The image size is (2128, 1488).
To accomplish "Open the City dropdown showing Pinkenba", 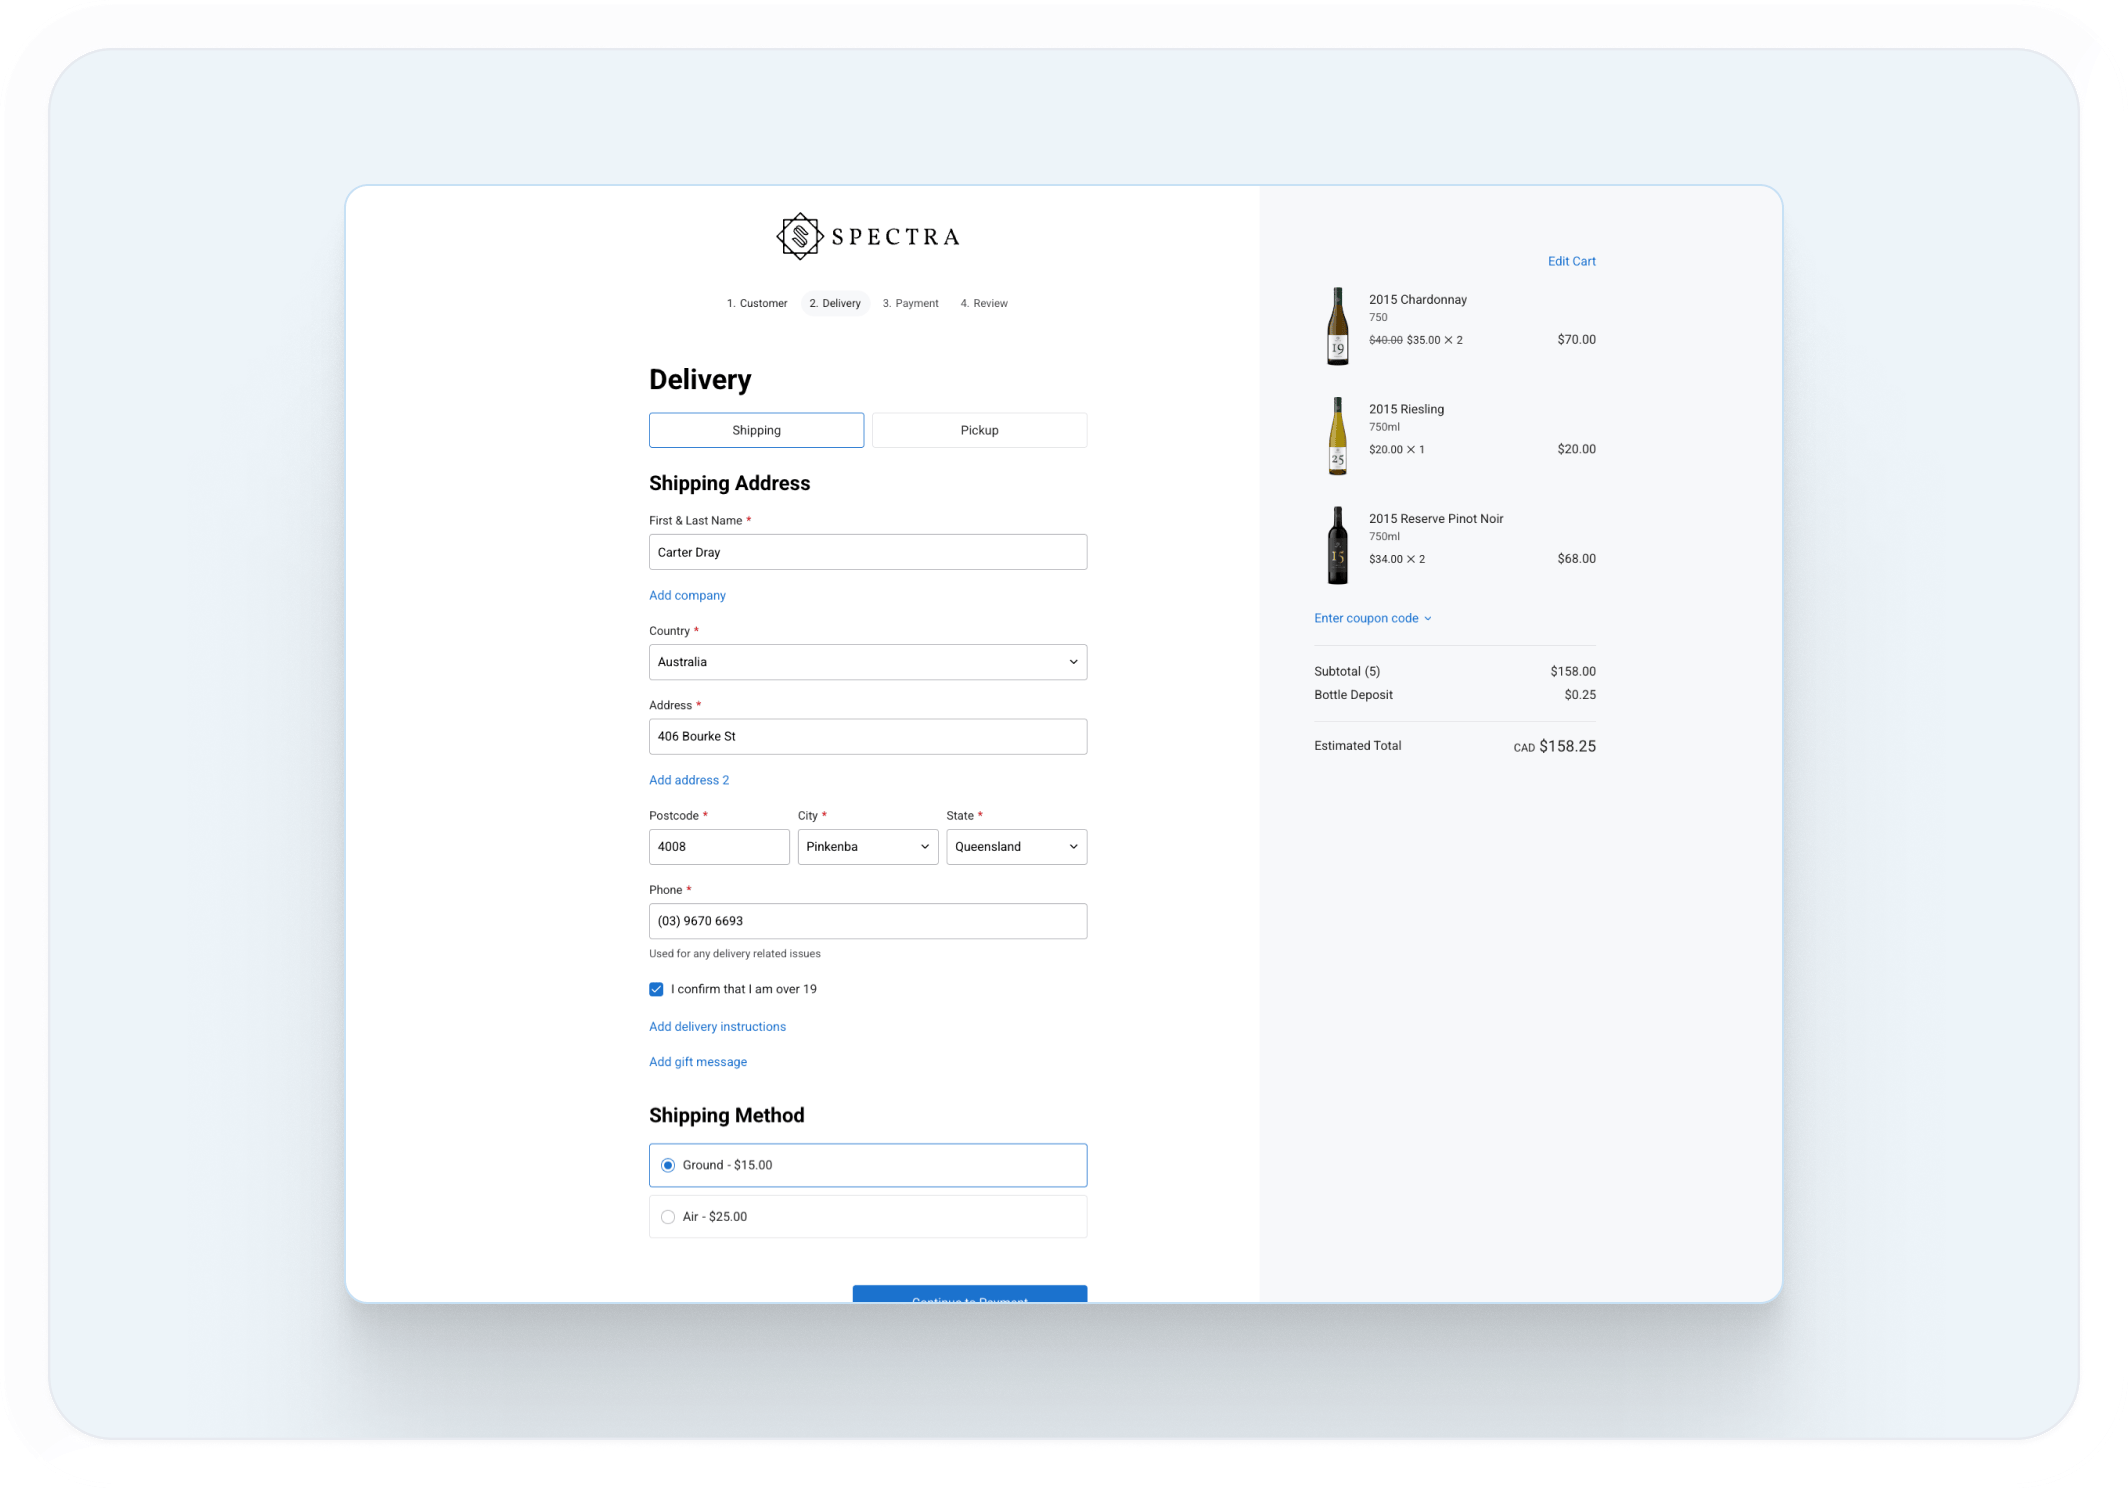I will click(867, 847).
